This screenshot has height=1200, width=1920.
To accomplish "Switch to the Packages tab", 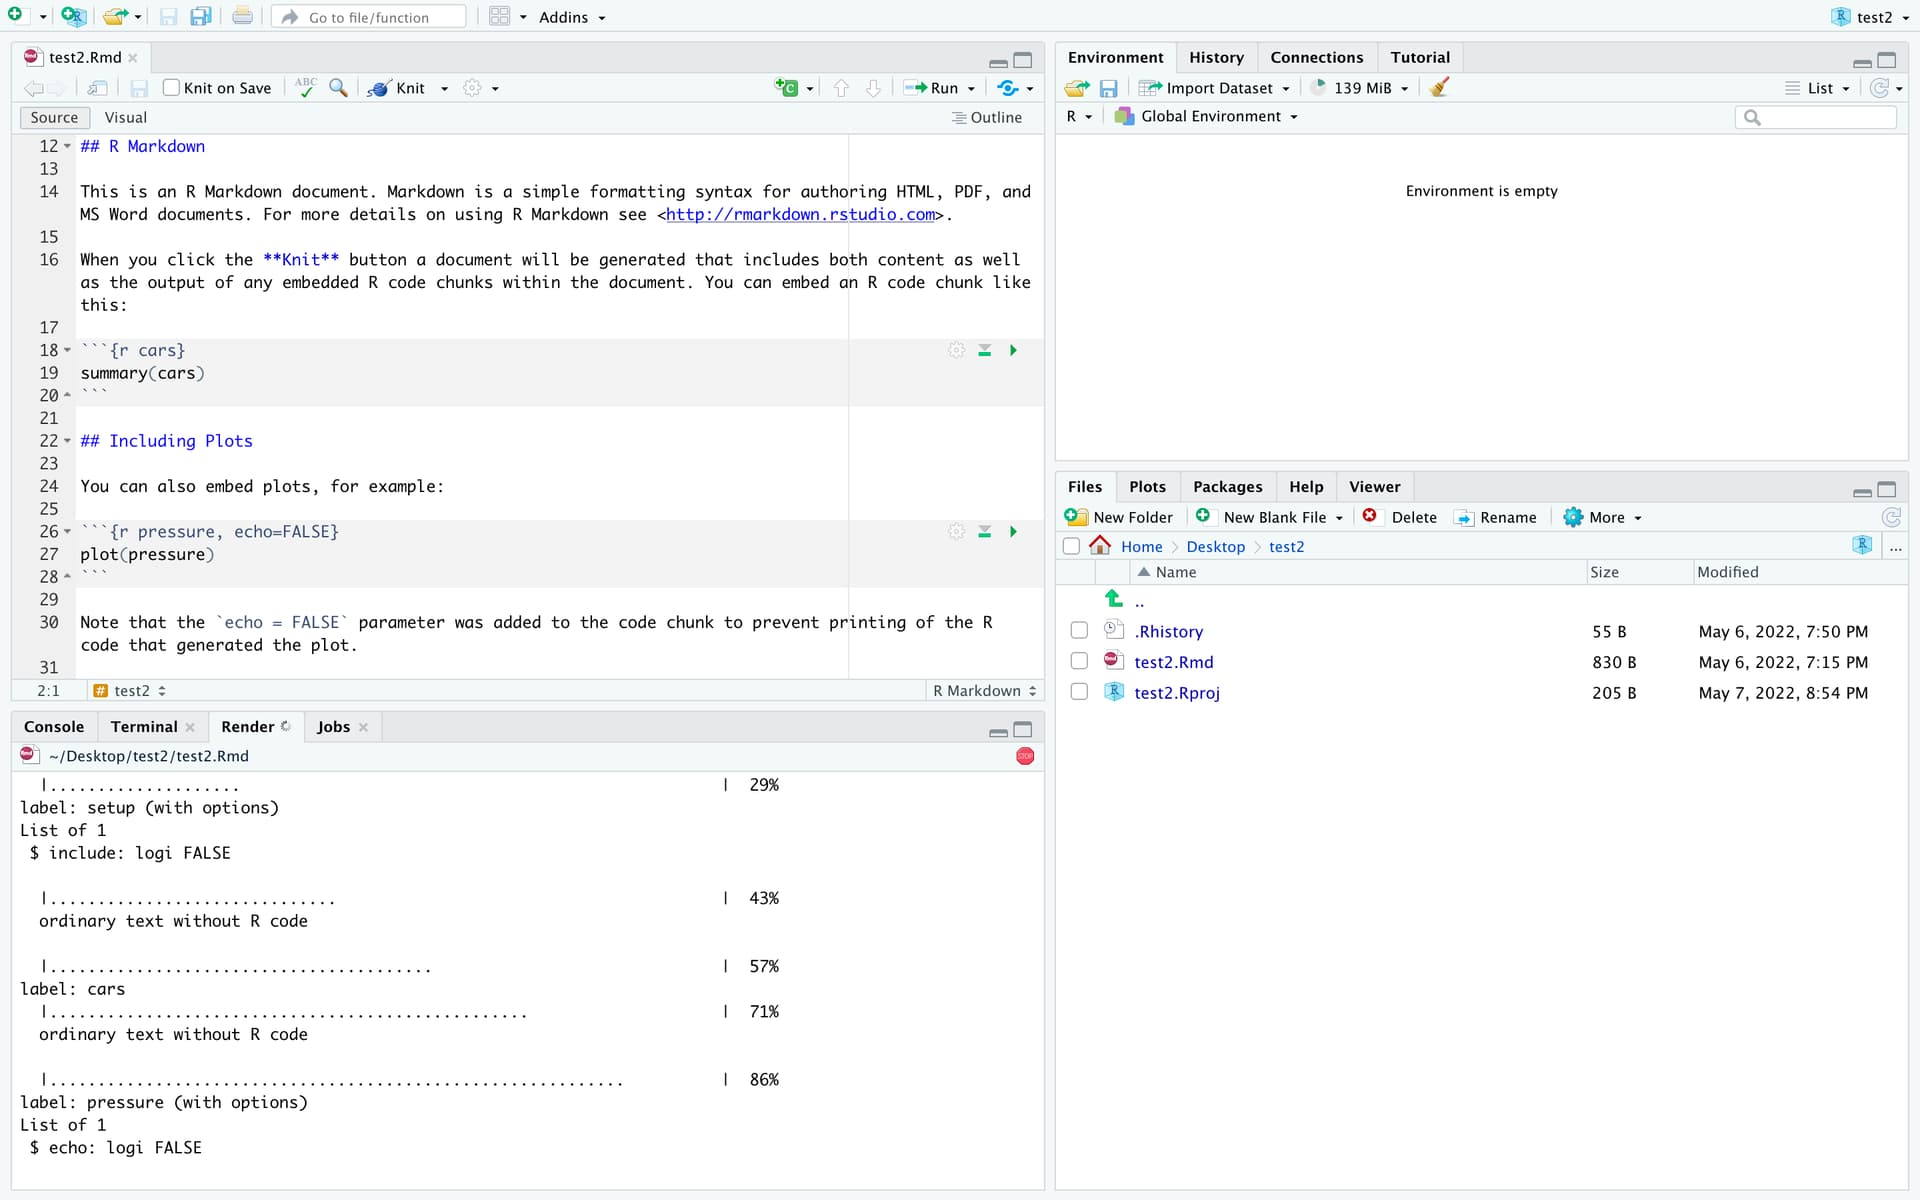I will (1227, 487).
